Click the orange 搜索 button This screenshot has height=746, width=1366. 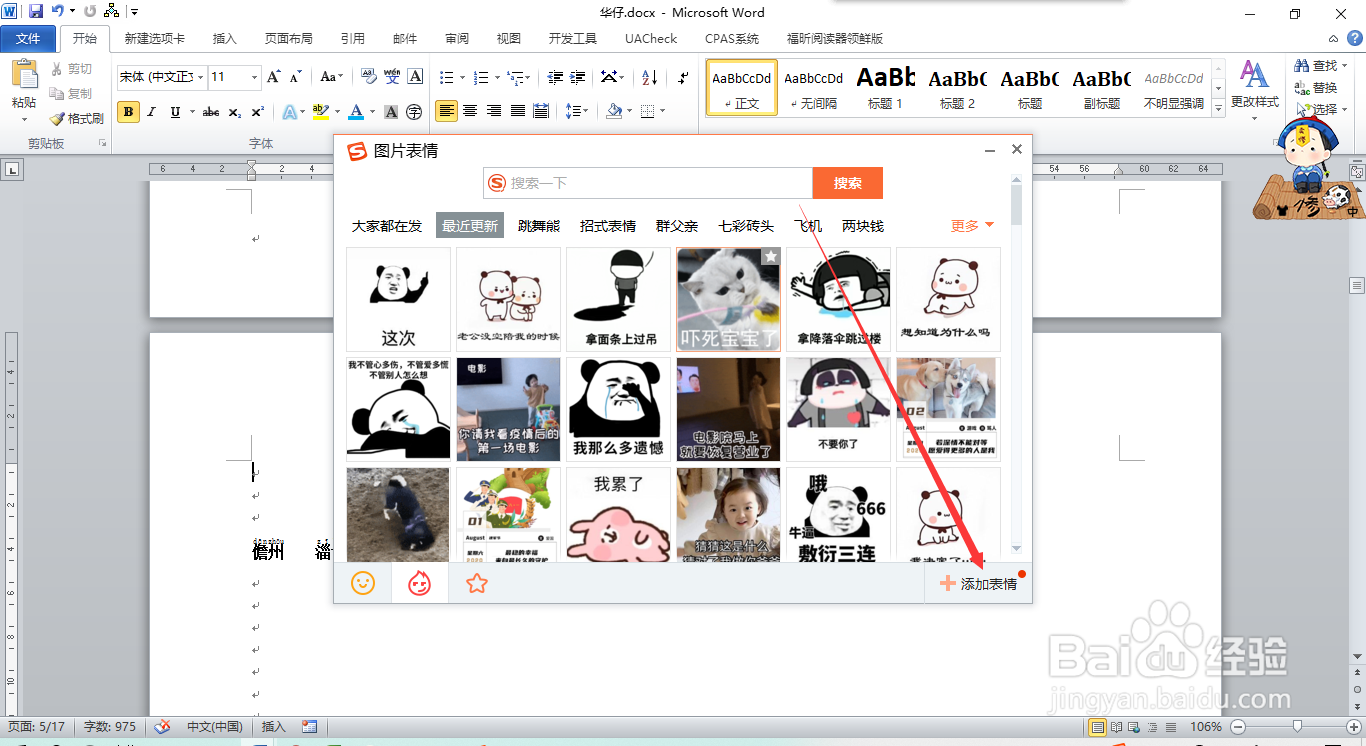[x=848, y=183]
